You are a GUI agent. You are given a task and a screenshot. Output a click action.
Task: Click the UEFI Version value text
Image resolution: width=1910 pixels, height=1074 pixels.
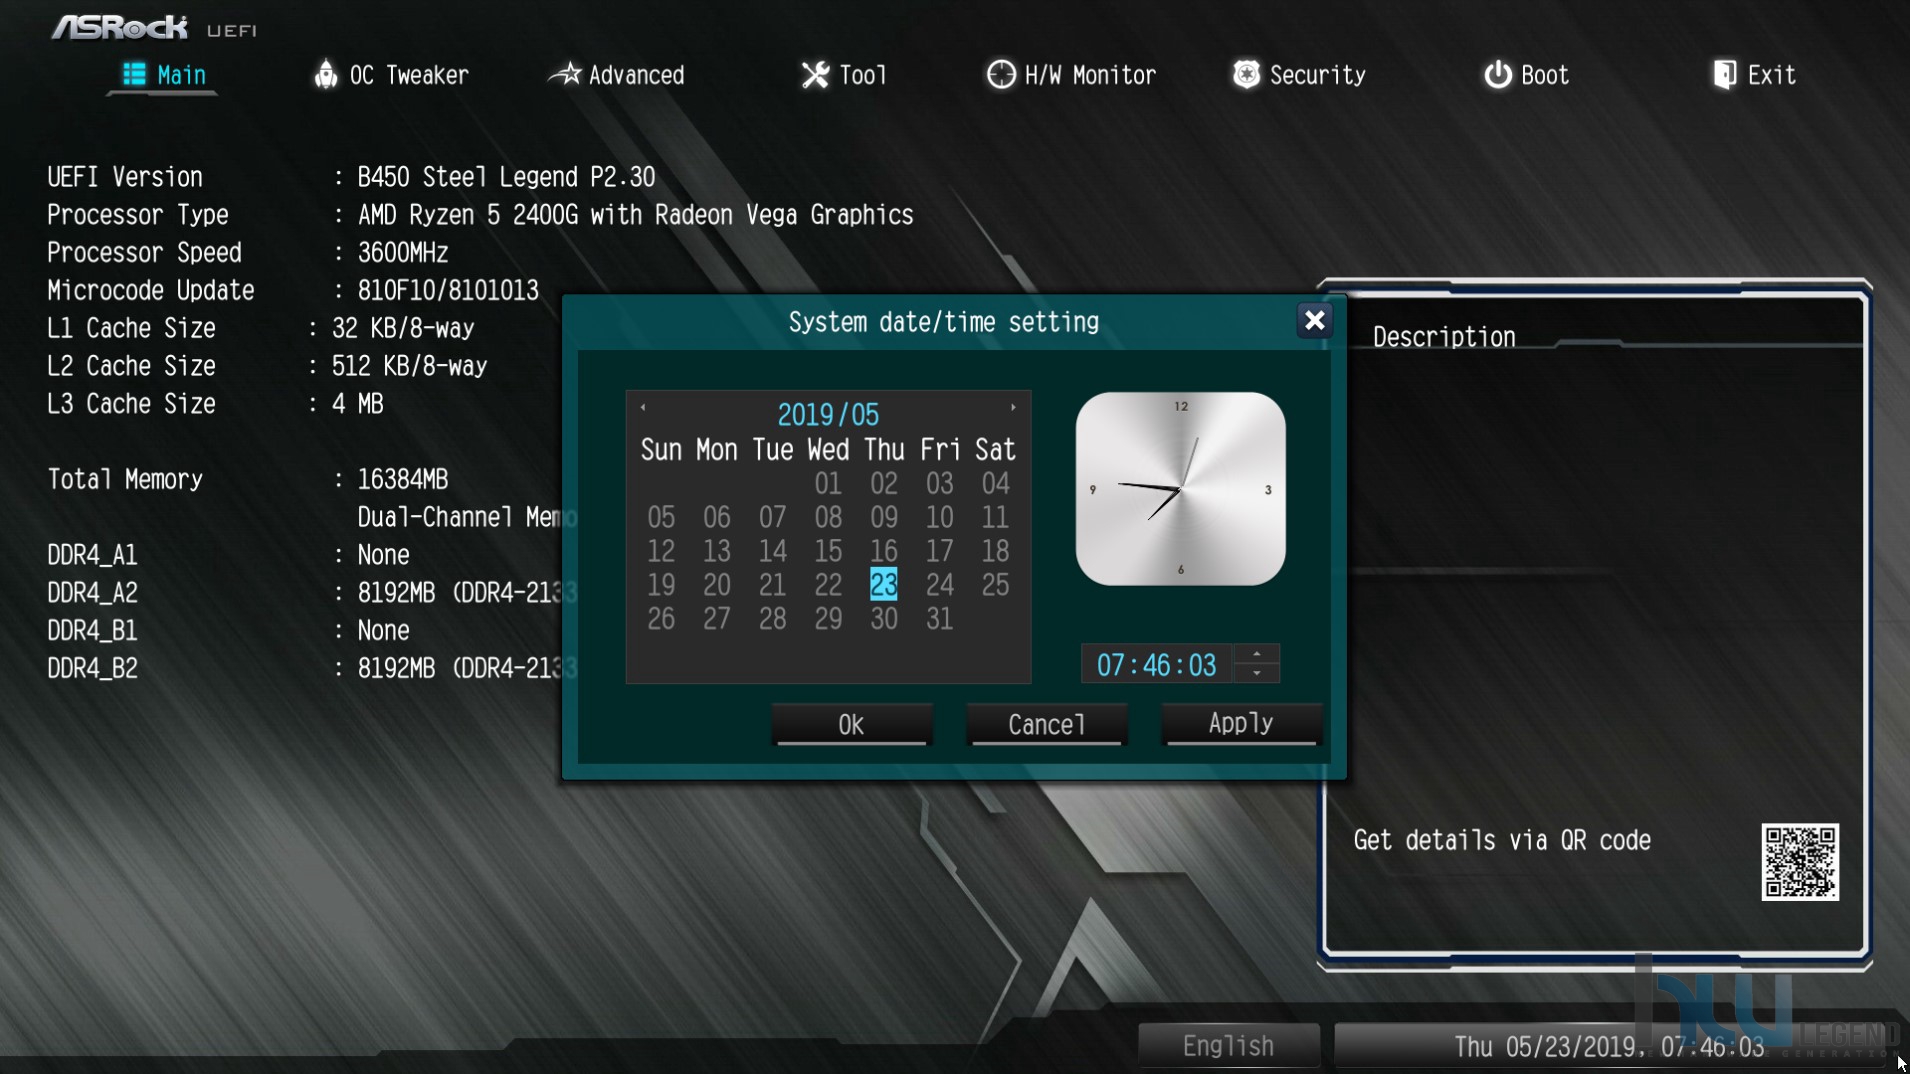507,177
